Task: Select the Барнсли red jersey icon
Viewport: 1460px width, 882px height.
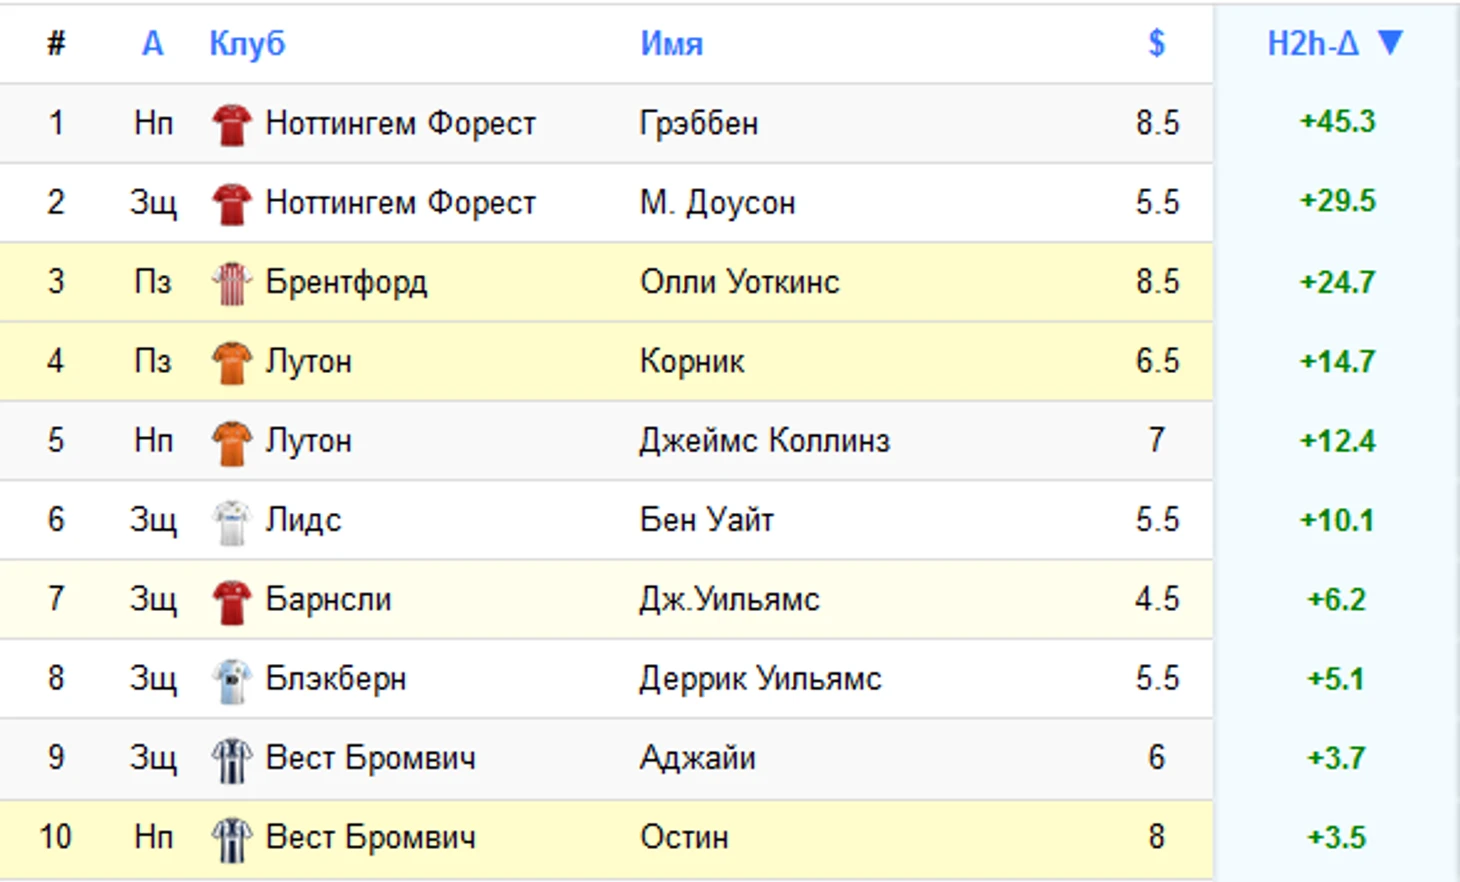Action: [230, 599]
